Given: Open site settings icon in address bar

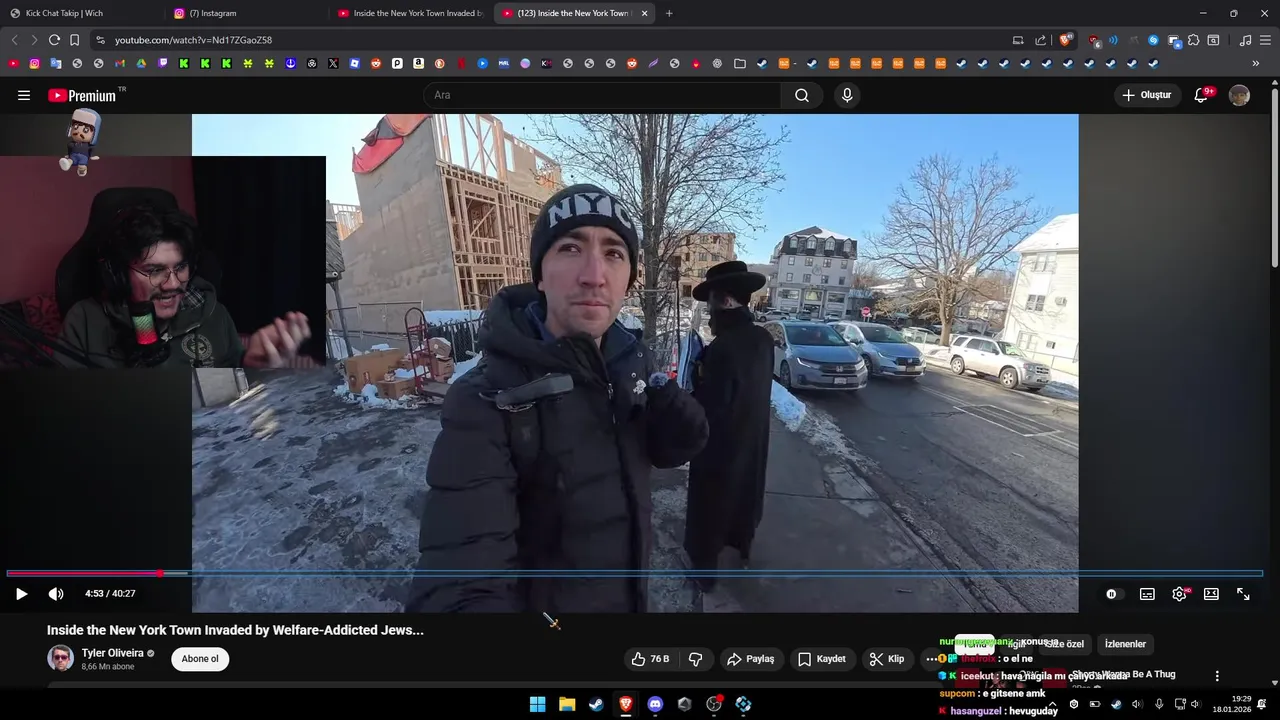Looking at the screenshot, I should click(99, 40).
